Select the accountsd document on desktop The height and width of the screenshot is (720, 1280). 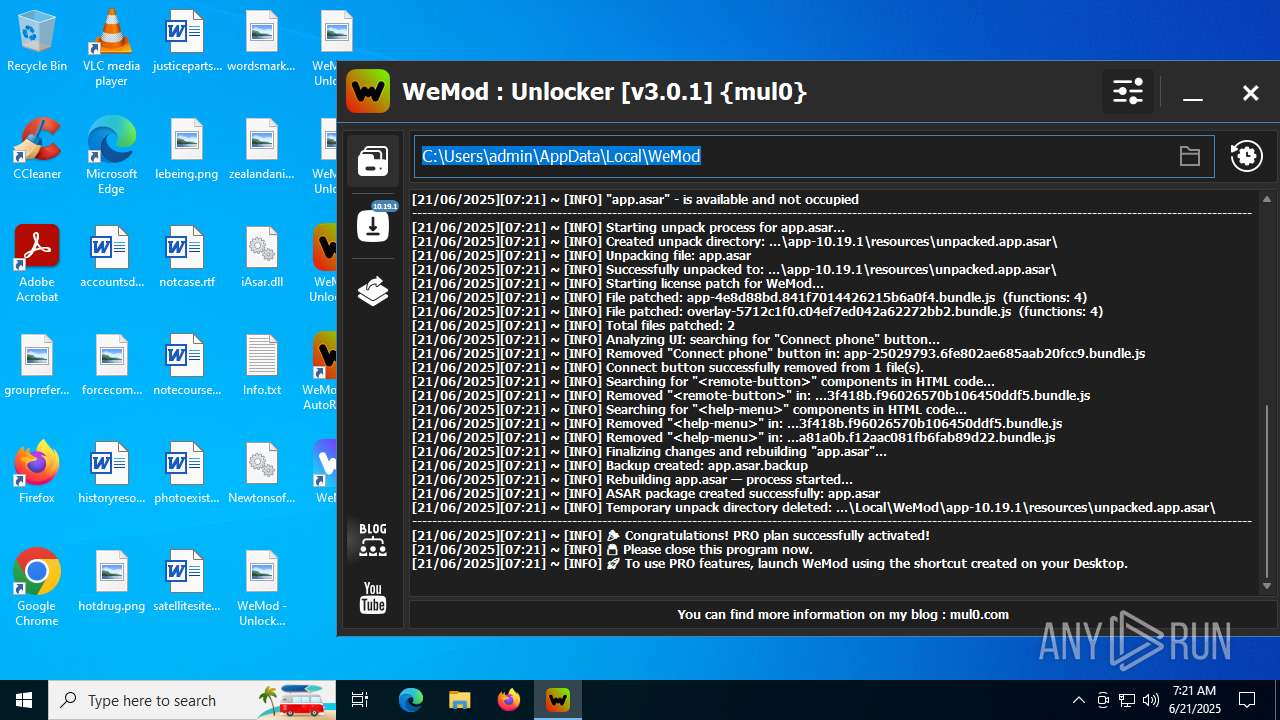(x=111, y=259)
